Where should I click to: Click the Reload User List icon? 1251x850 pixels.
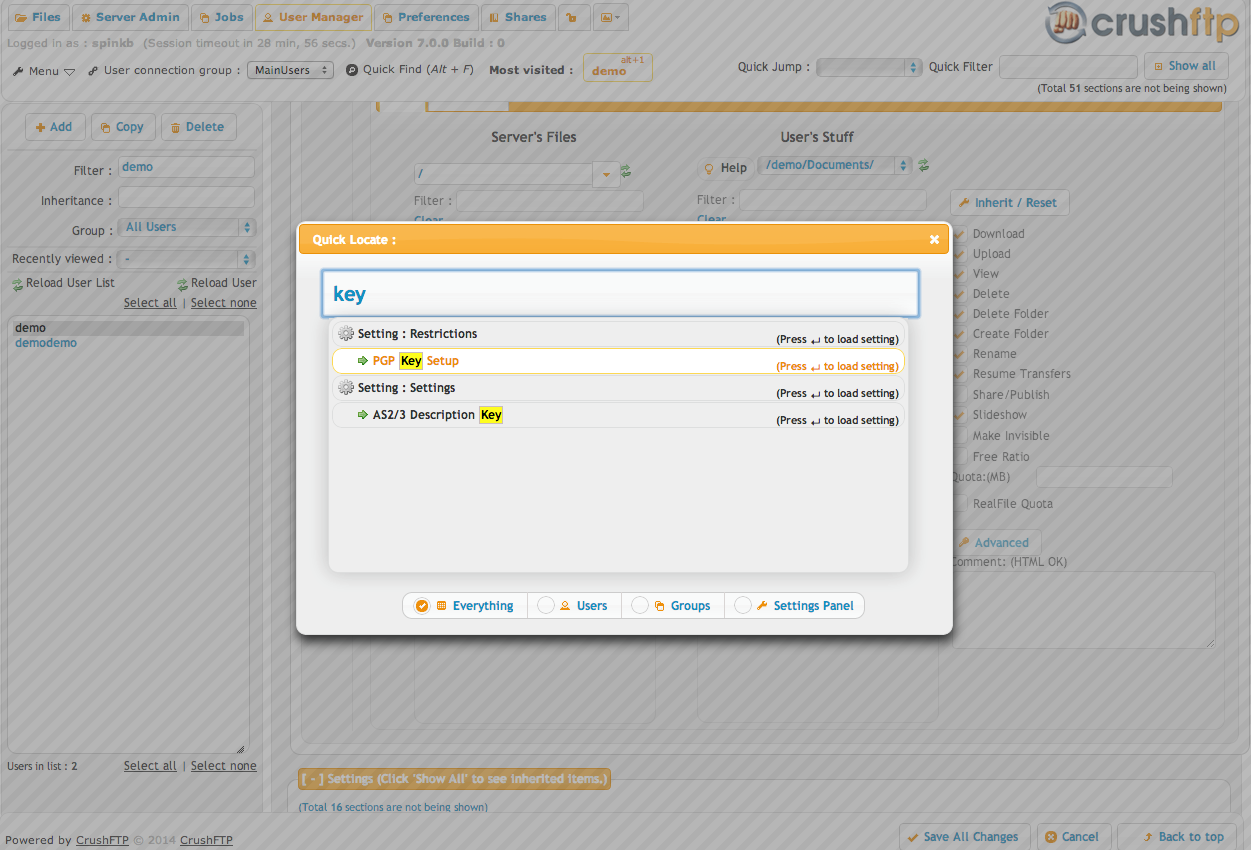[17, 285]
